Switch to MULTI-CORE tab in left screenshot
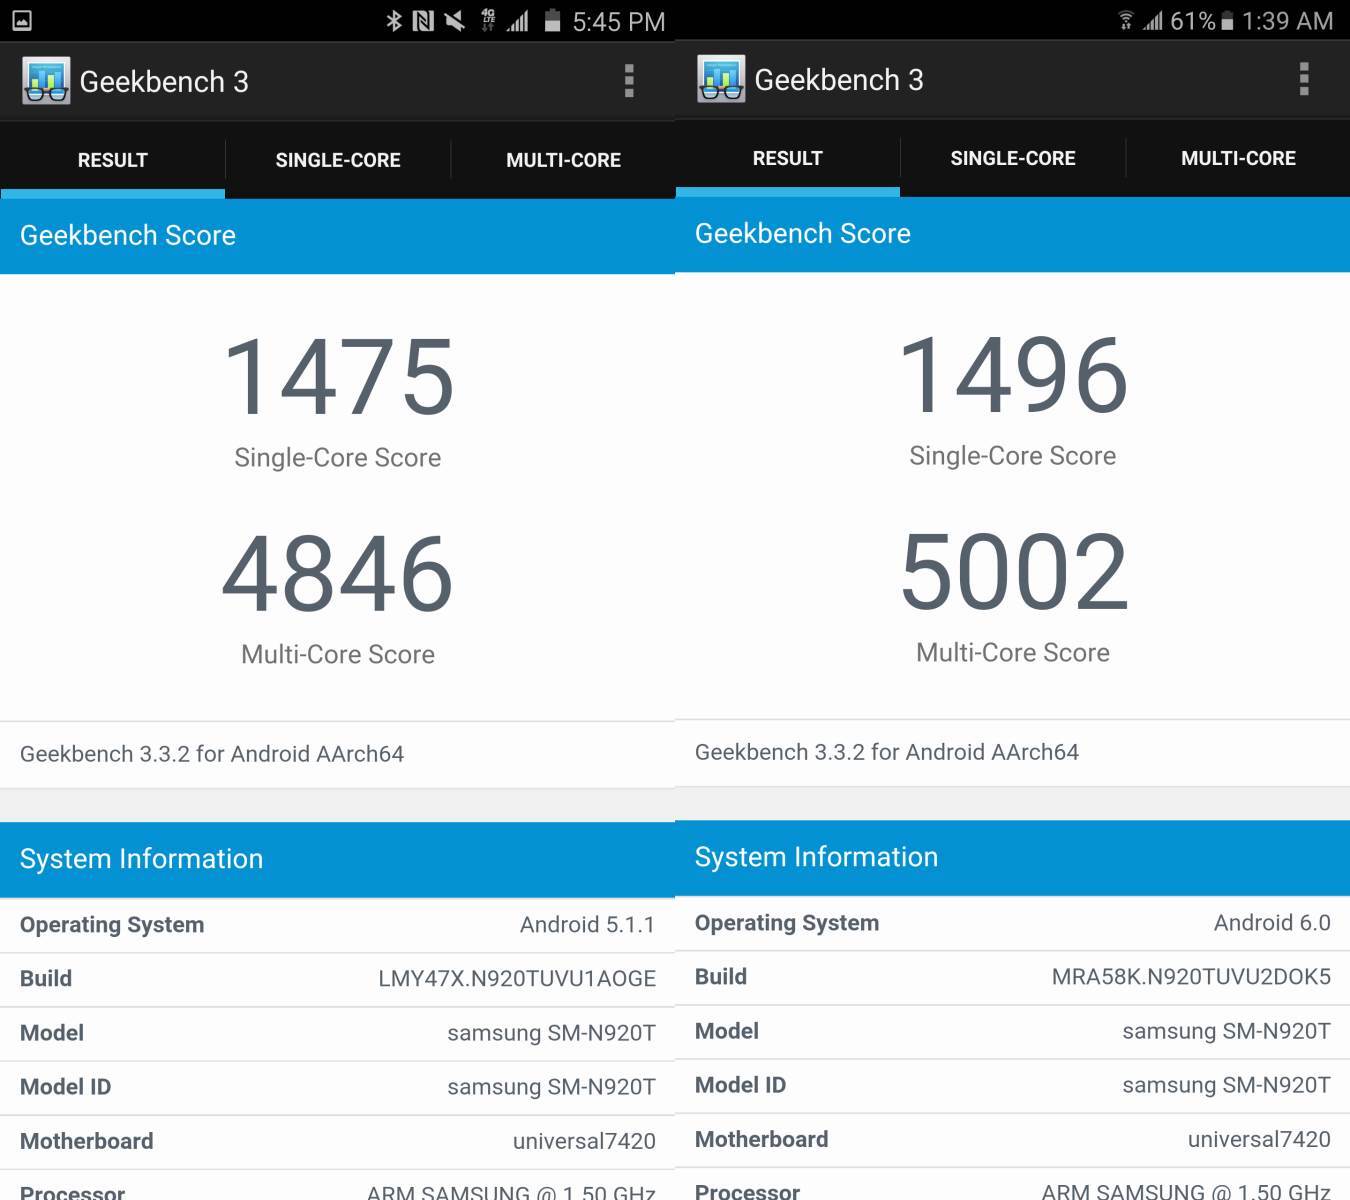 click(x=563, y=160)
